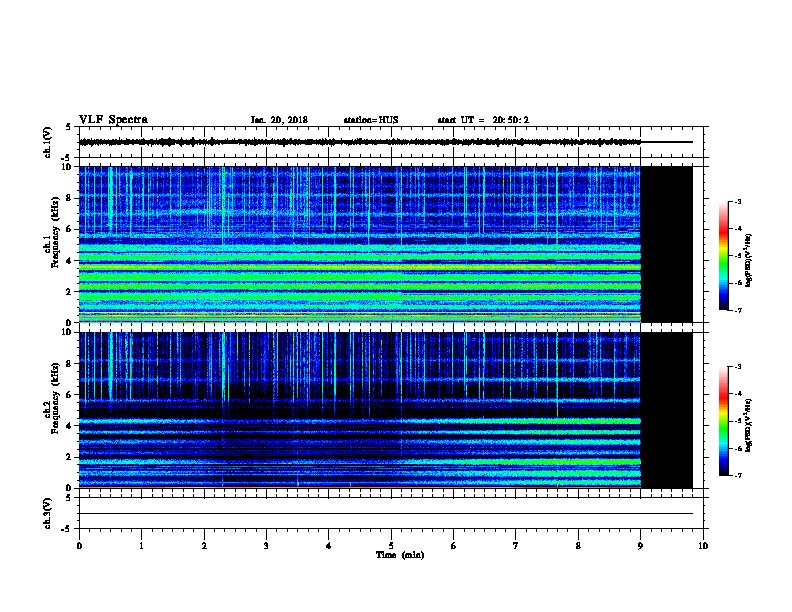Click the ch.3(V) axis label
This screenshot has width=792, height=612.
pos(48,513)
